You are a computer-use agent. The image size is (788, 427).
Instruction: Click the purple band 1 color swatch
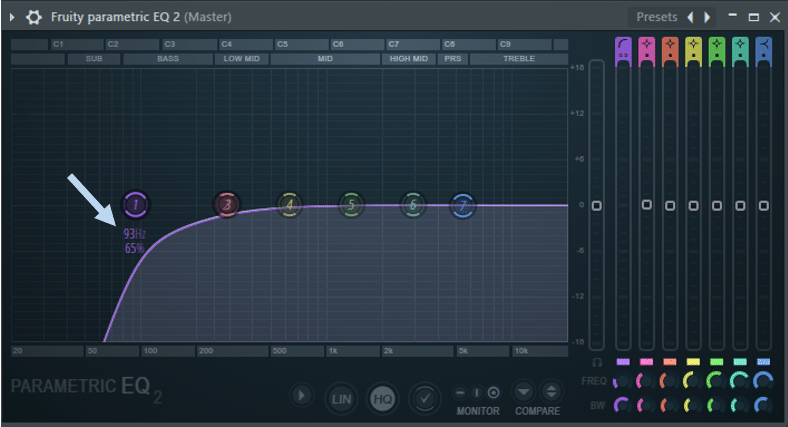click(x=623, y=362)
